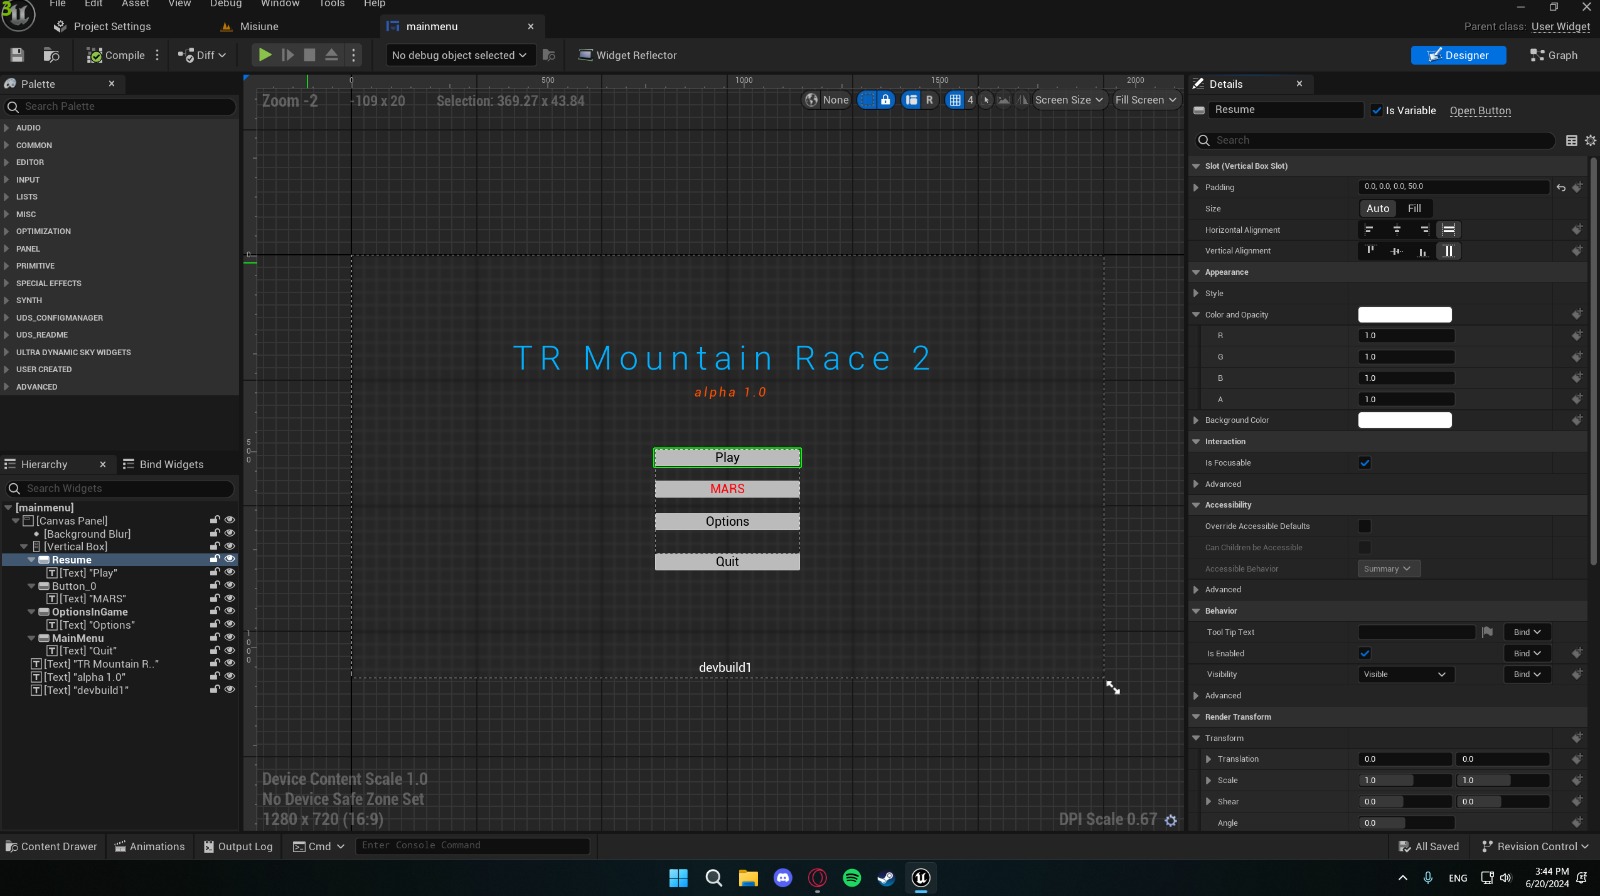
Task: Switch to the Misiune tab
Action: tap(259, 26)
